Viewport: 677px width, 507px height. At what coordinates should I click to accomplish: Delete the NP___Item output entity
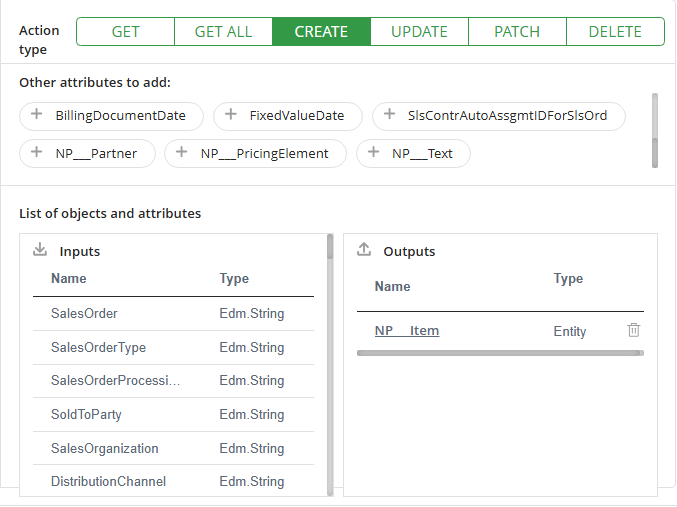pos(633,330)
